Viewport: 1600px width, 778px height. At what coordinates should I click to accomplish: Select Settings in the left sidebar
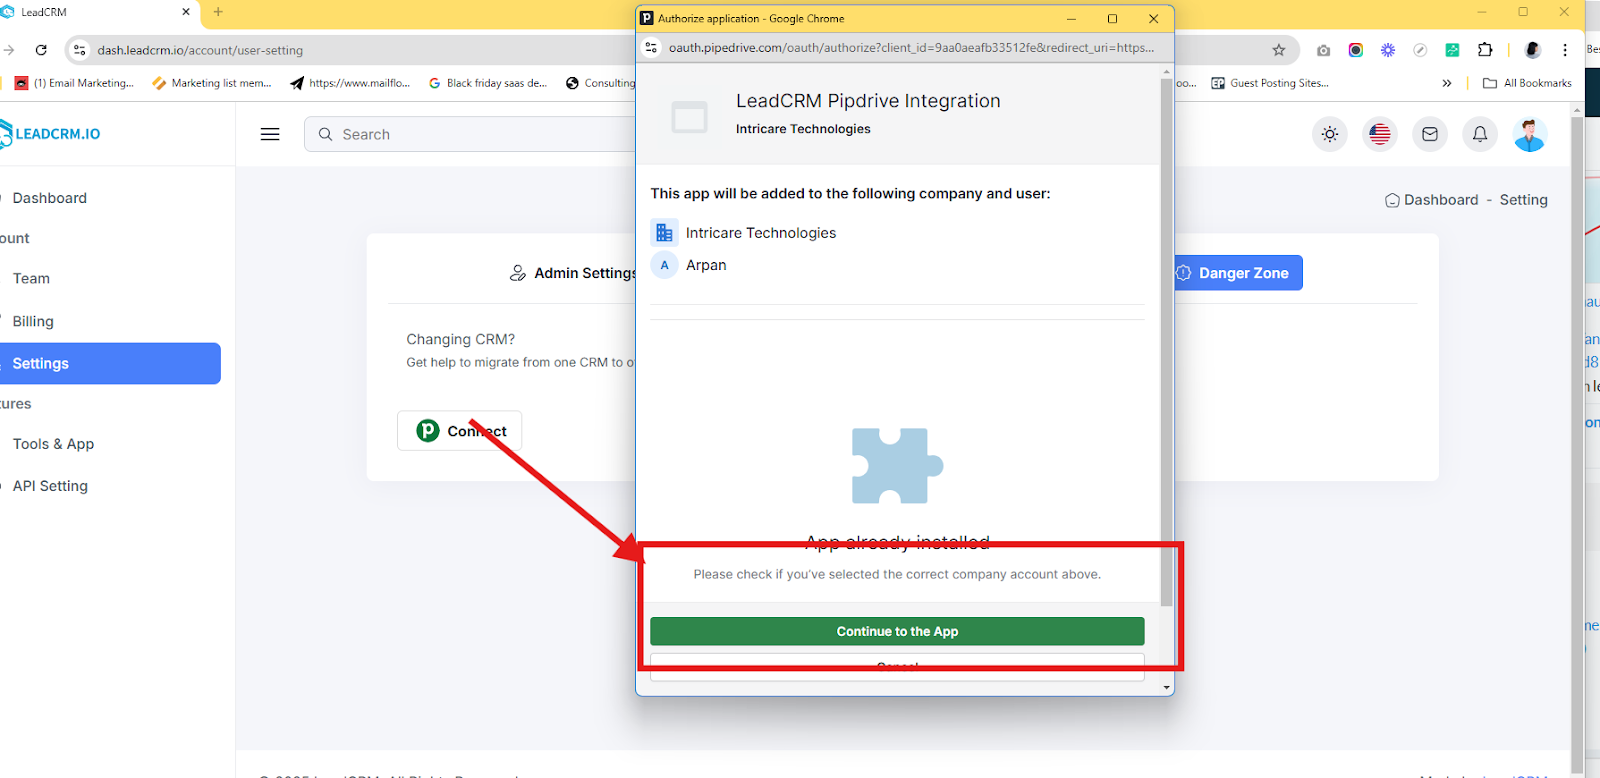[x=110, y=363]
